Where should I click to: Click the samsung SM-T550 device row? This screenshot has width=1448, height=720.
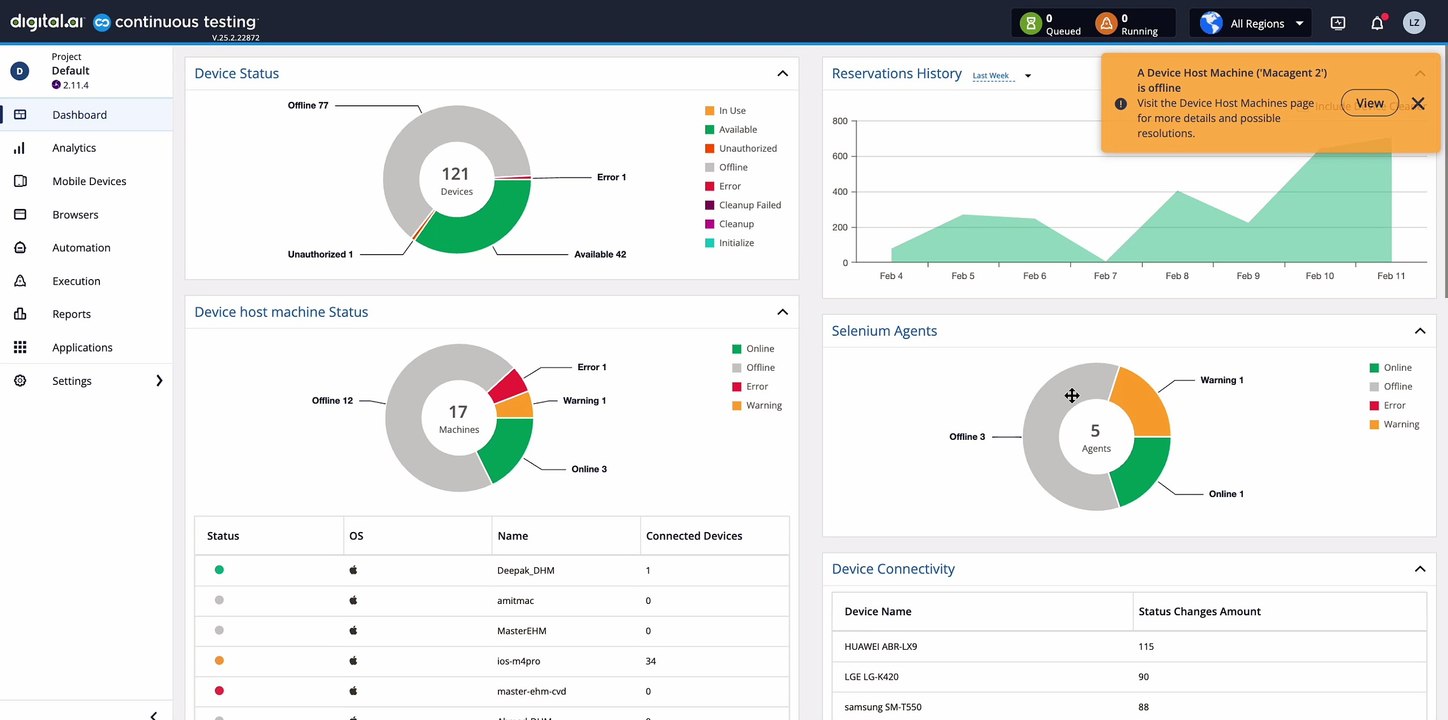click(x=1129, y=707)
